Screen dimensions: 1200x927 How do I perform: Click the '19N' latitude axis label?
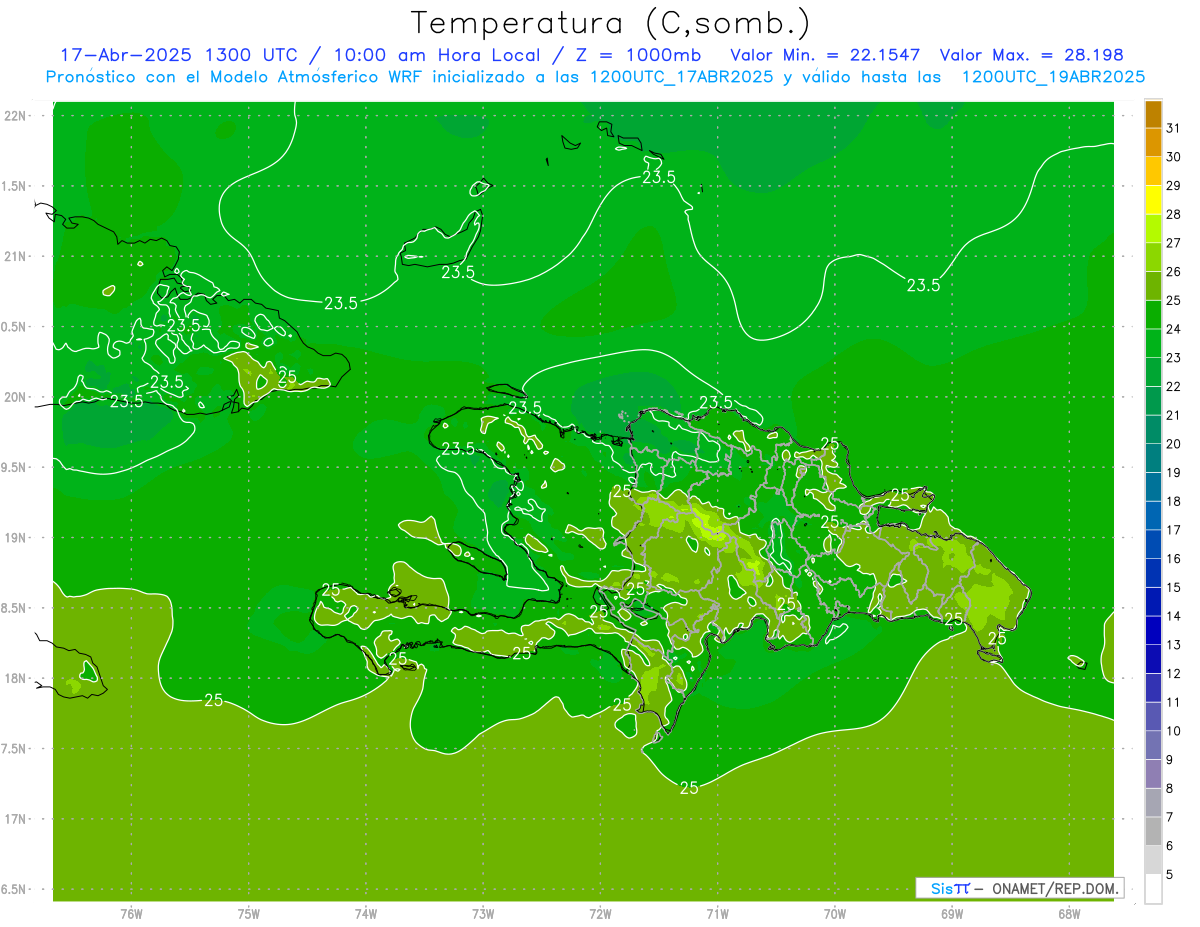tap(13, 538)
